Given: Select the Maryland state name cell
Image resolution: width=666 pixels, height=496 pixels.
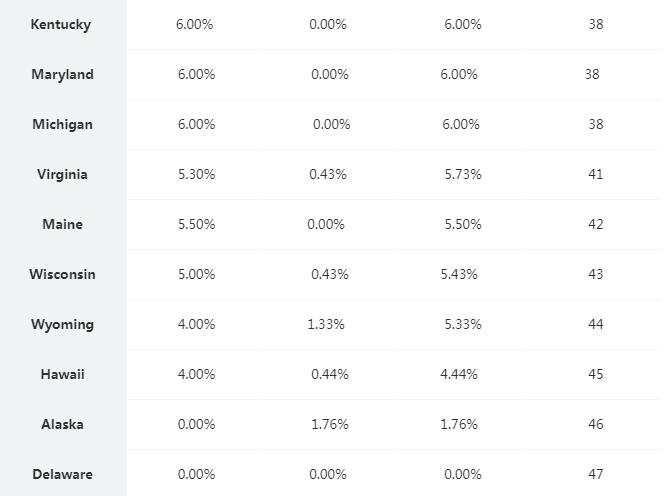Looking at the screenshot, I should coord(62,75).
